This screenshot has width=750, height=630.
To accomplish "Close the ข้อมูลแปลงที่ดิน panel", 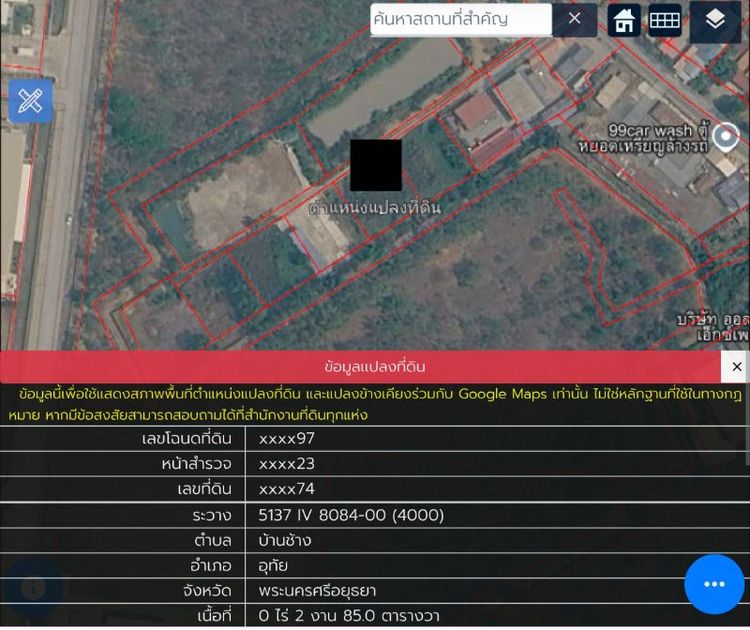I will tap(737, 367).
